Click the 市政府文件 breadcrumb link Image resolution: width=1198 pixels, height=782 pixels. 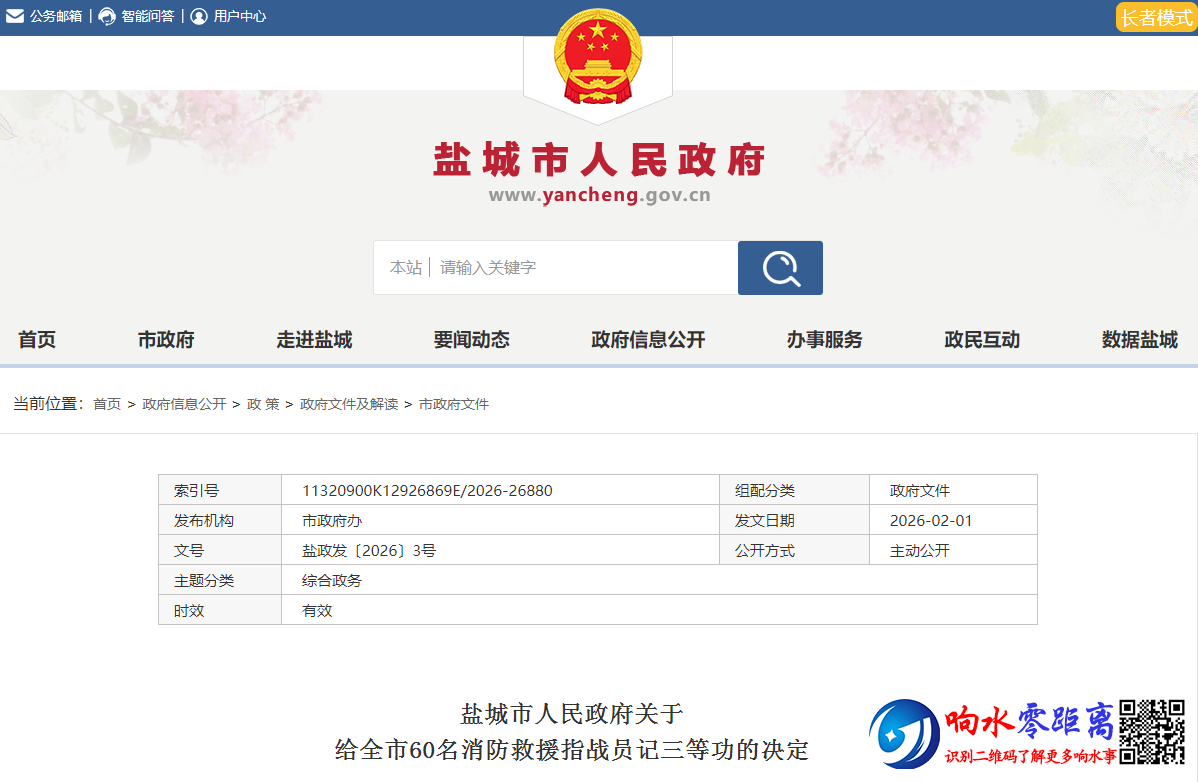(x=453, y=404)
